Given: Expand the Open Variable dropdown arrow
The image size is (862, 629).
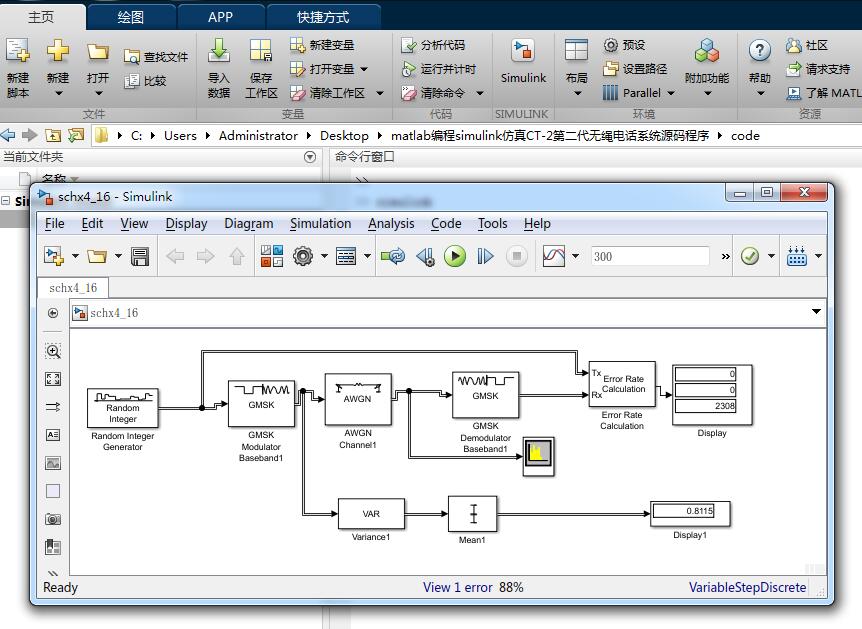Looking at the screenshot, I should coord(364,69).
